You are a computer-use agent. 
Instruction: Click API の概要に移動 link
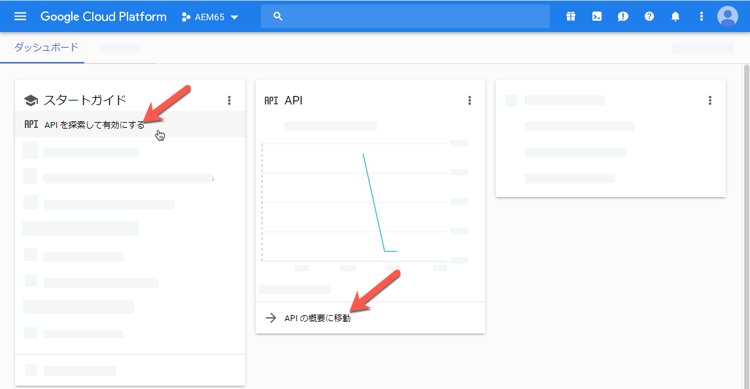click(317, 318)
